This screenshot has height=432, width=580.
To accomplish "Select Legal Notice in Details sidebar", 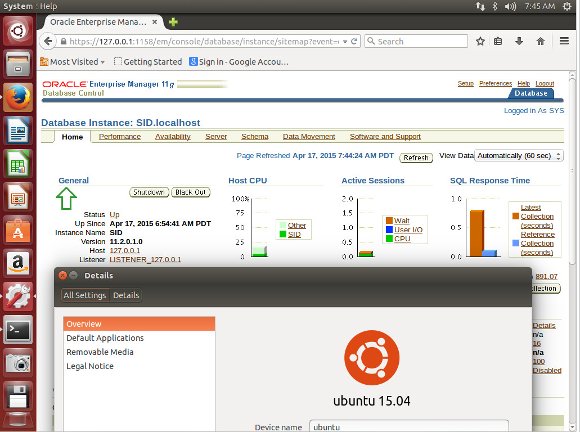I will [139, 366].
